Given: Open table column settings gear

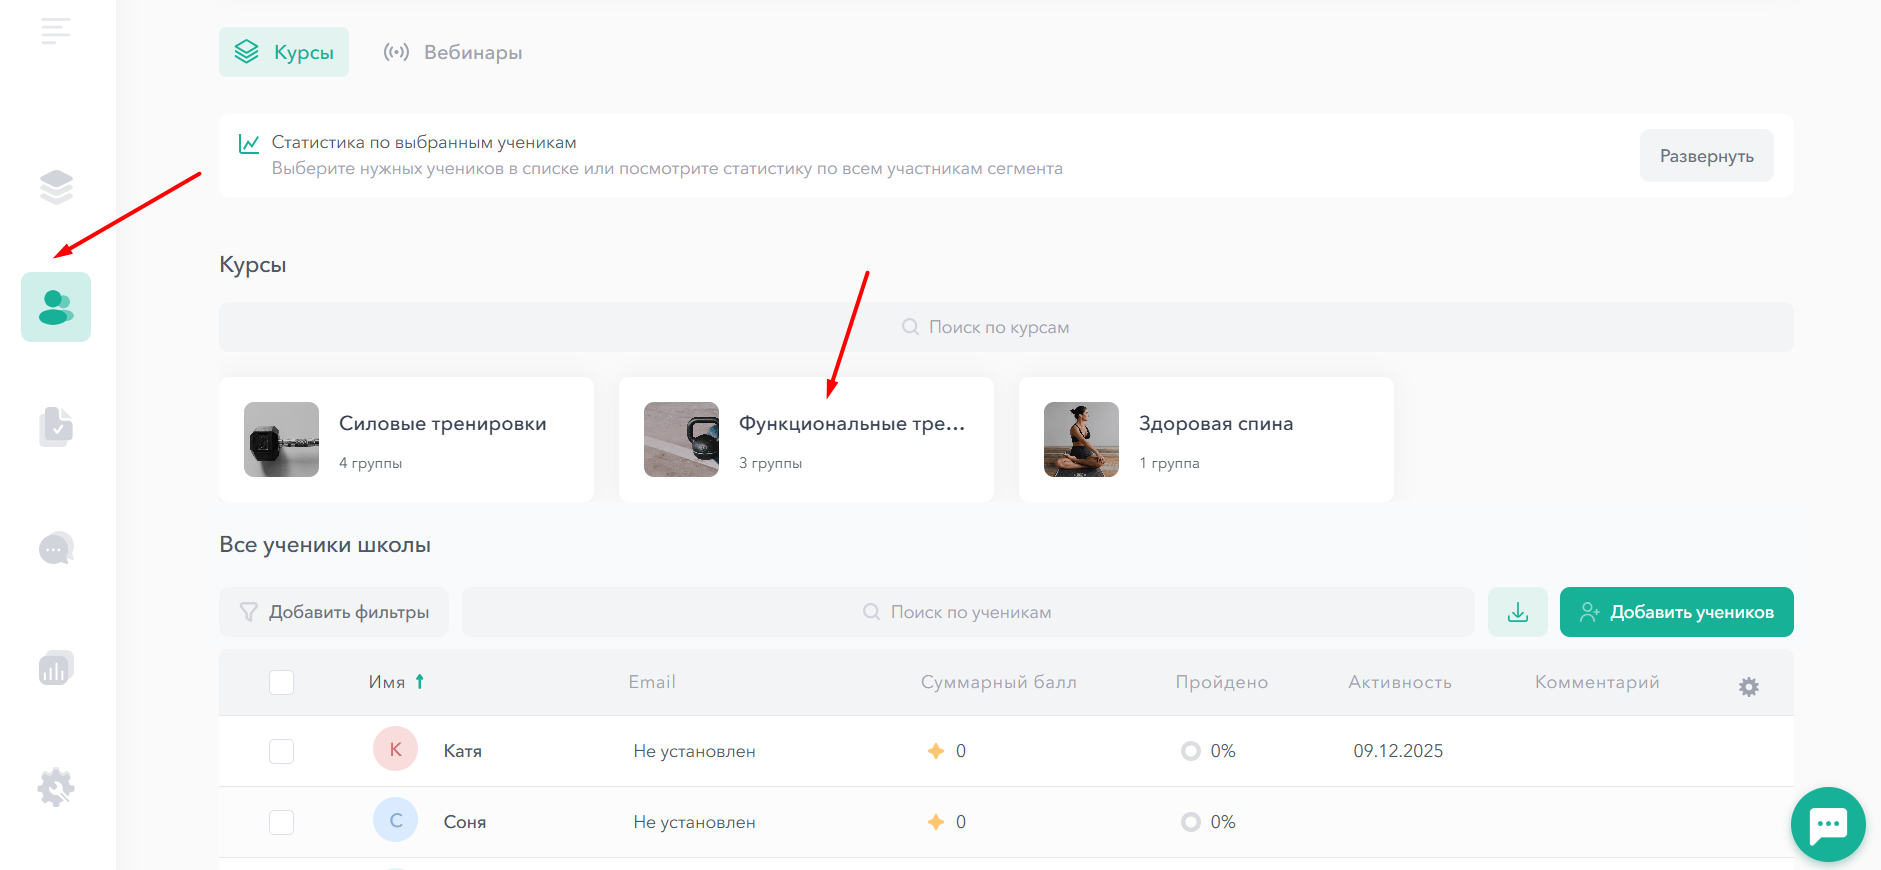Looking at the screenshot, I should 1748,687.
